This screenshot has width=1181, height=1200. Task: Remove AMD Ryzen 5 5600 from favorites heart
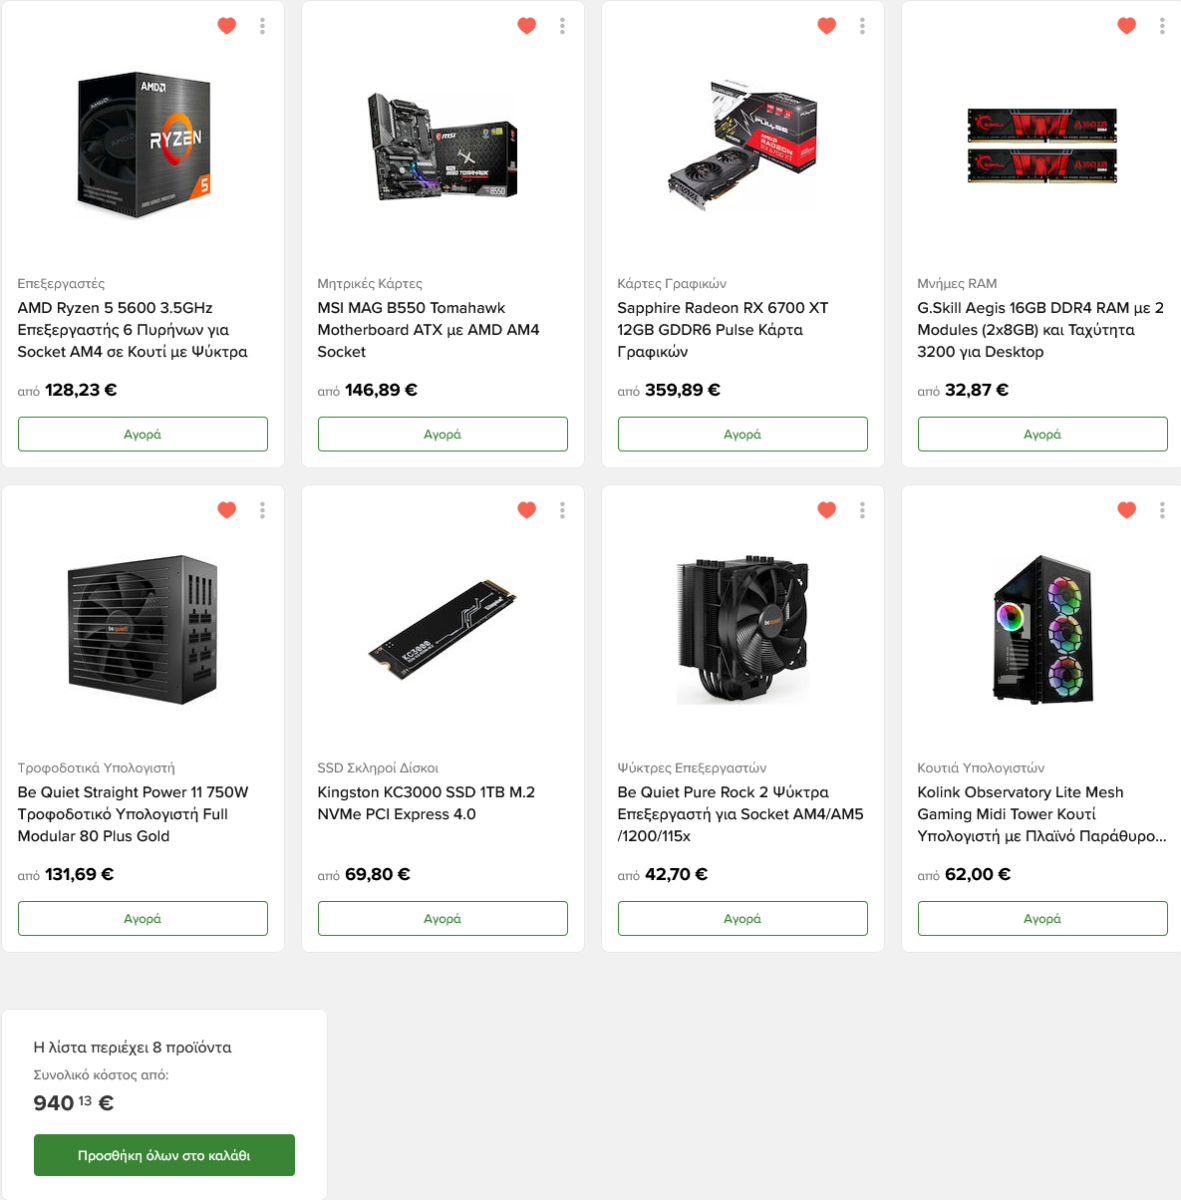click(x=227, y=26)
